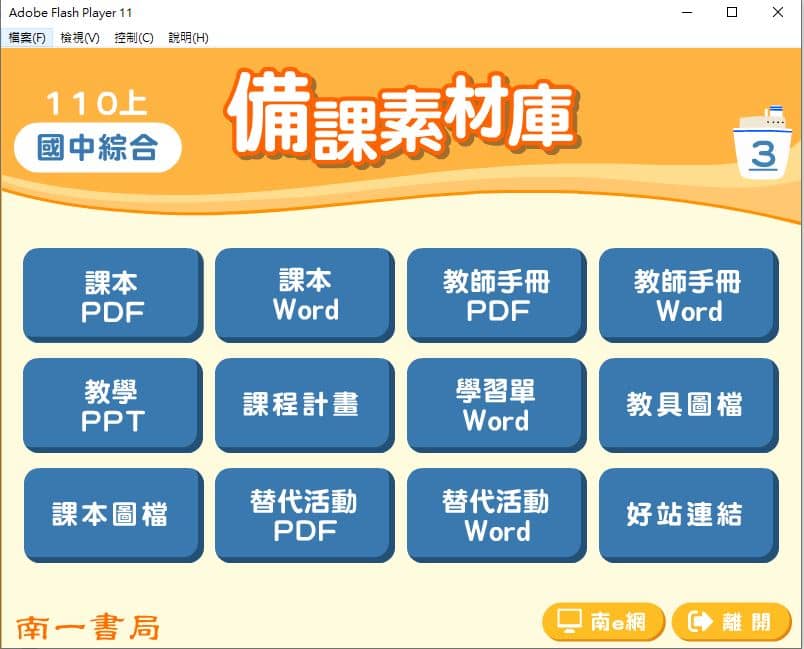Click the ship icon with number 3
Viewport: 804px width, 649px height.
[x=762, y=143]
